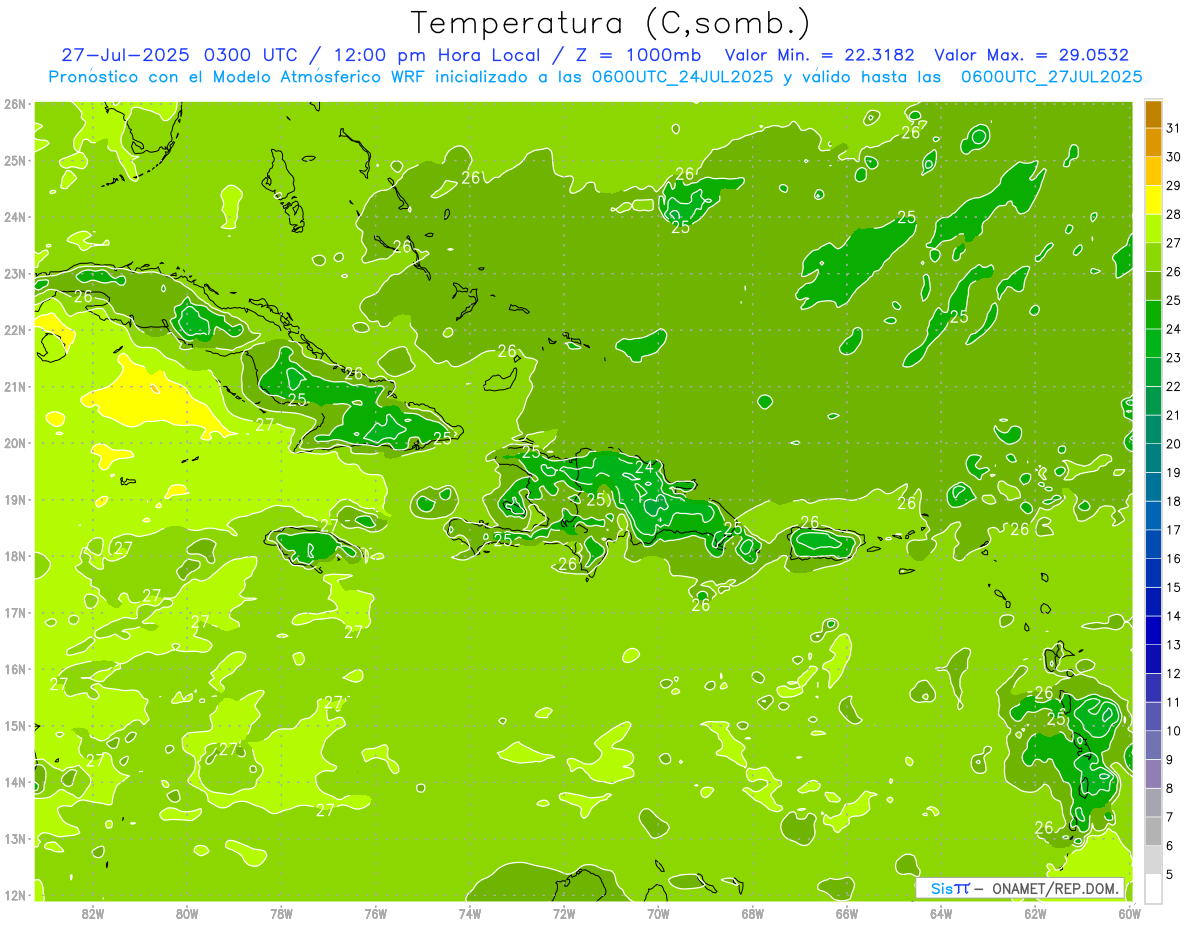Image resolution: width=1200 pixels, height=927 pixels.
Task: Select the "0600UTC_27JUL2025" valid-until time
Action: click(x=1051, y=76)
